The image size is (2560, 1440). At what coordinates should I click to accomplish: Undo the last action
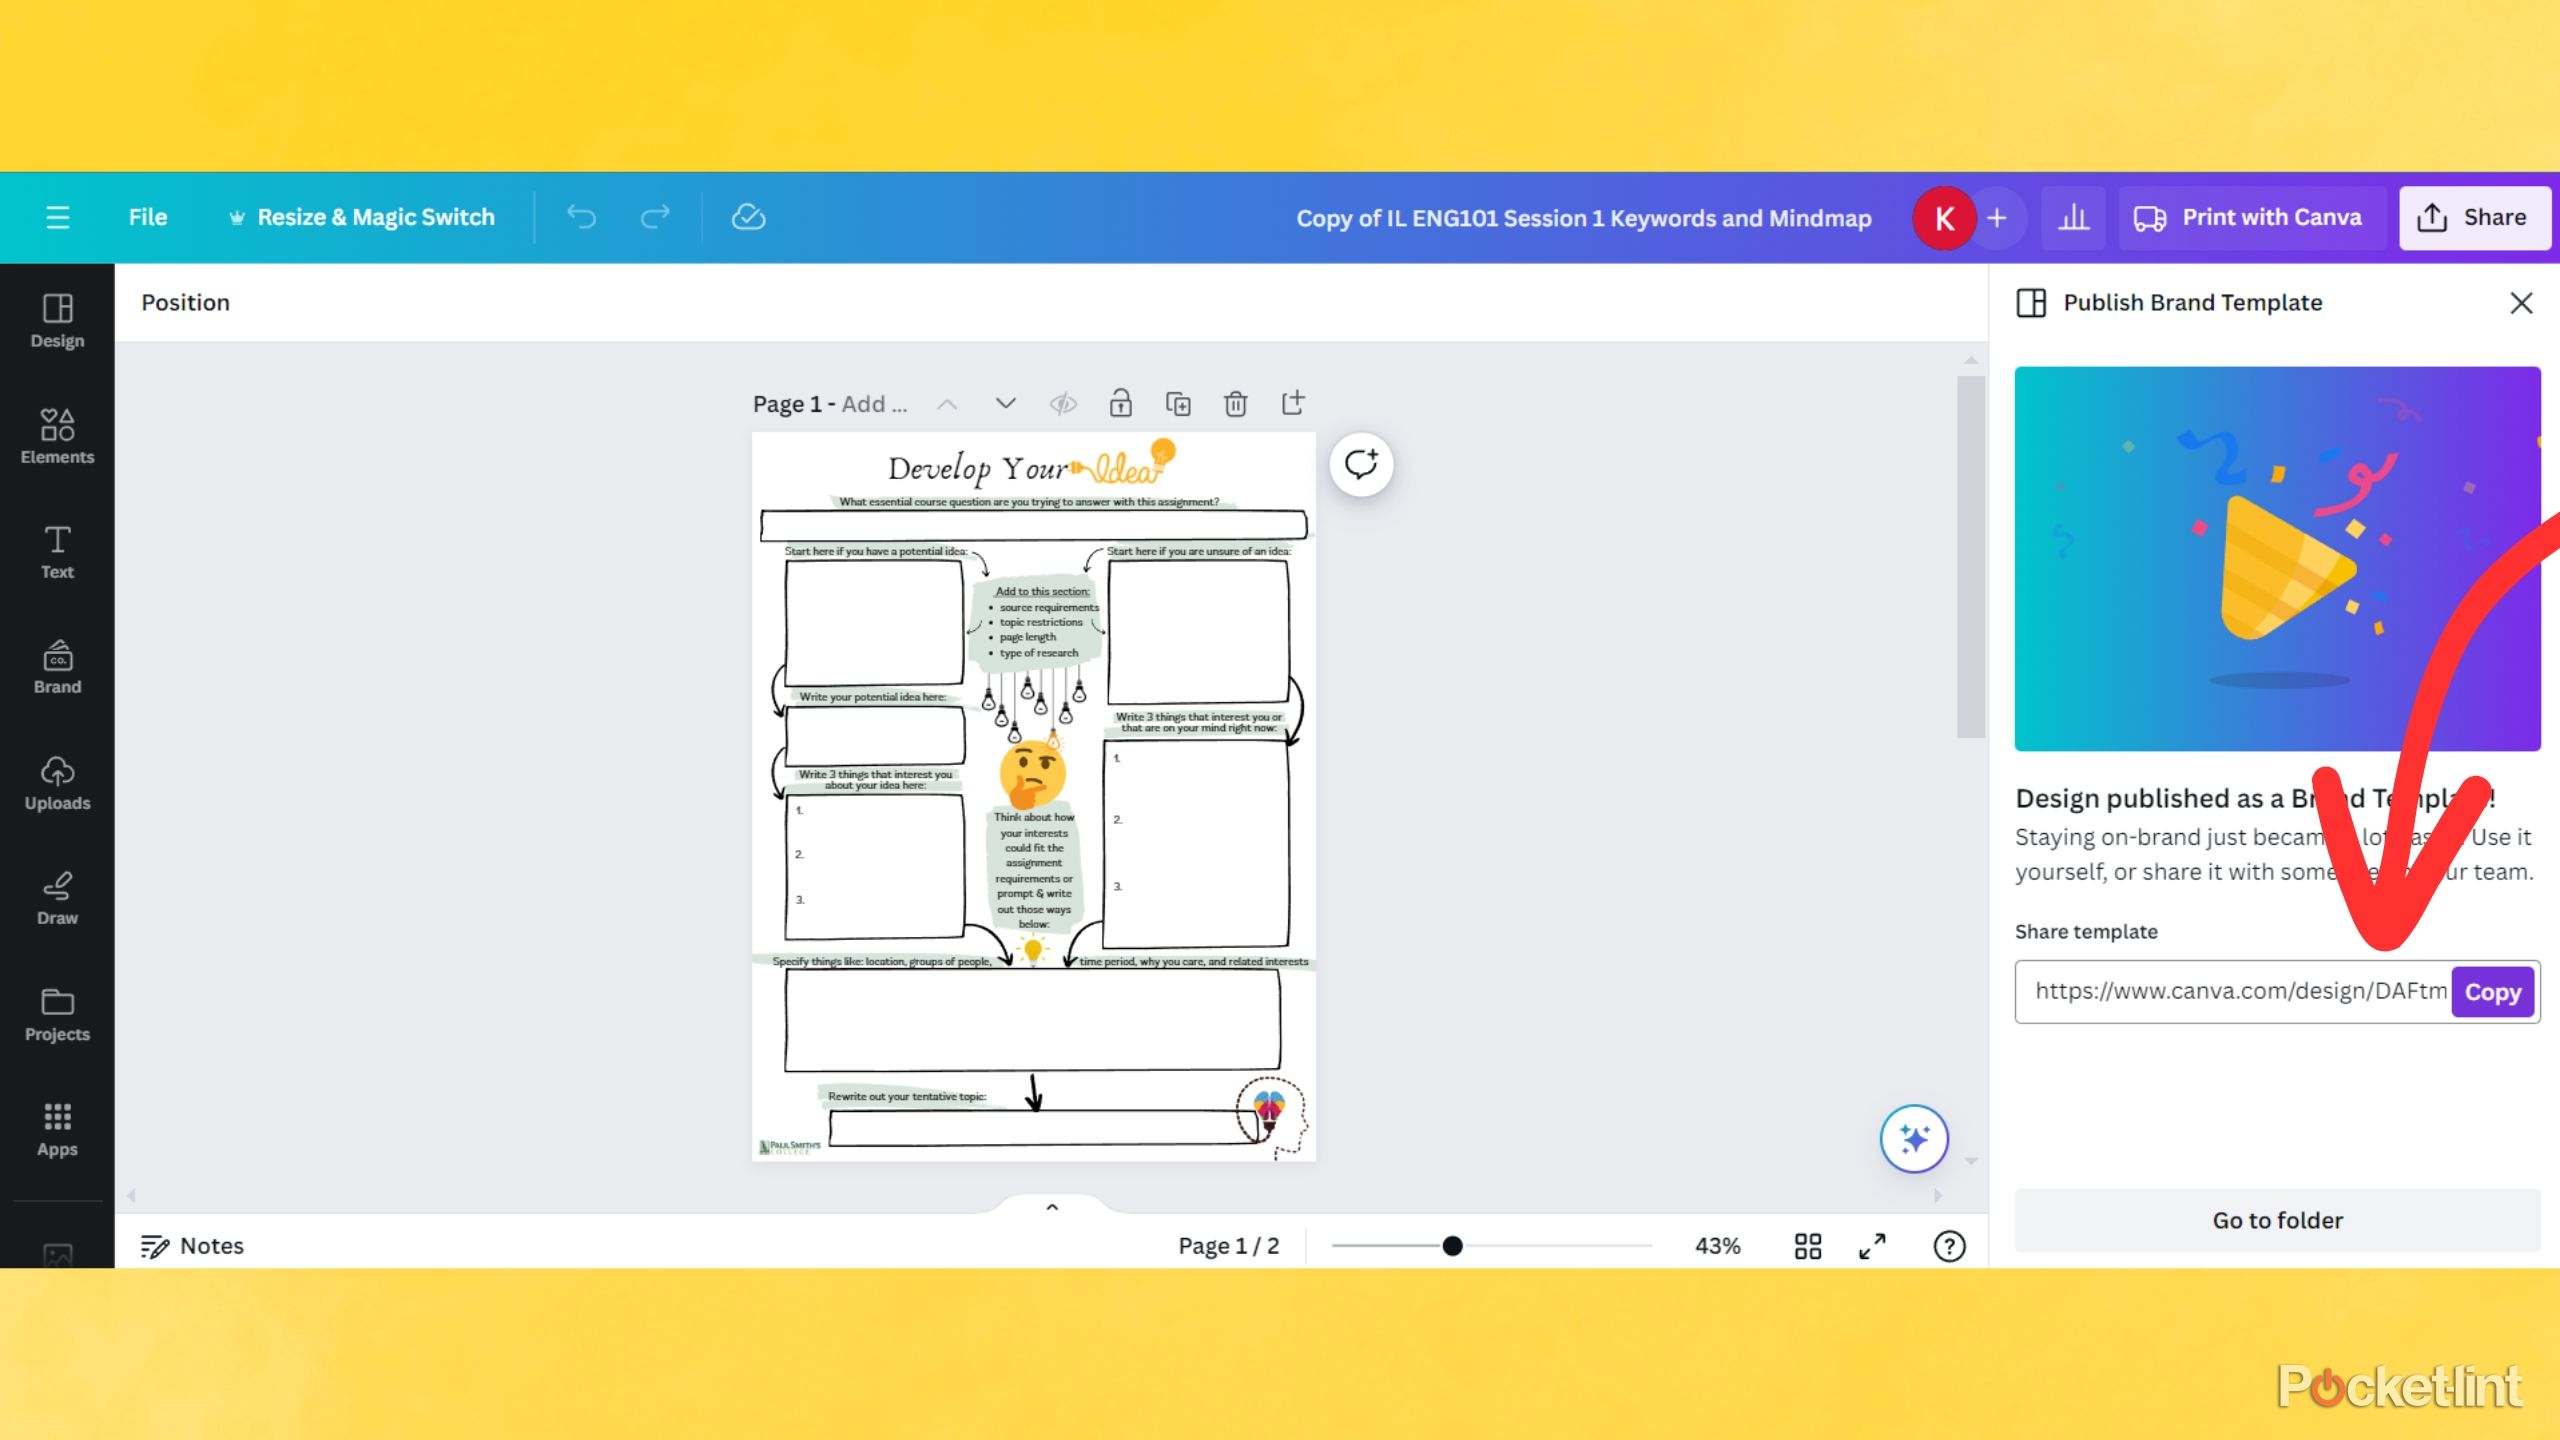[x=581, y=217]
